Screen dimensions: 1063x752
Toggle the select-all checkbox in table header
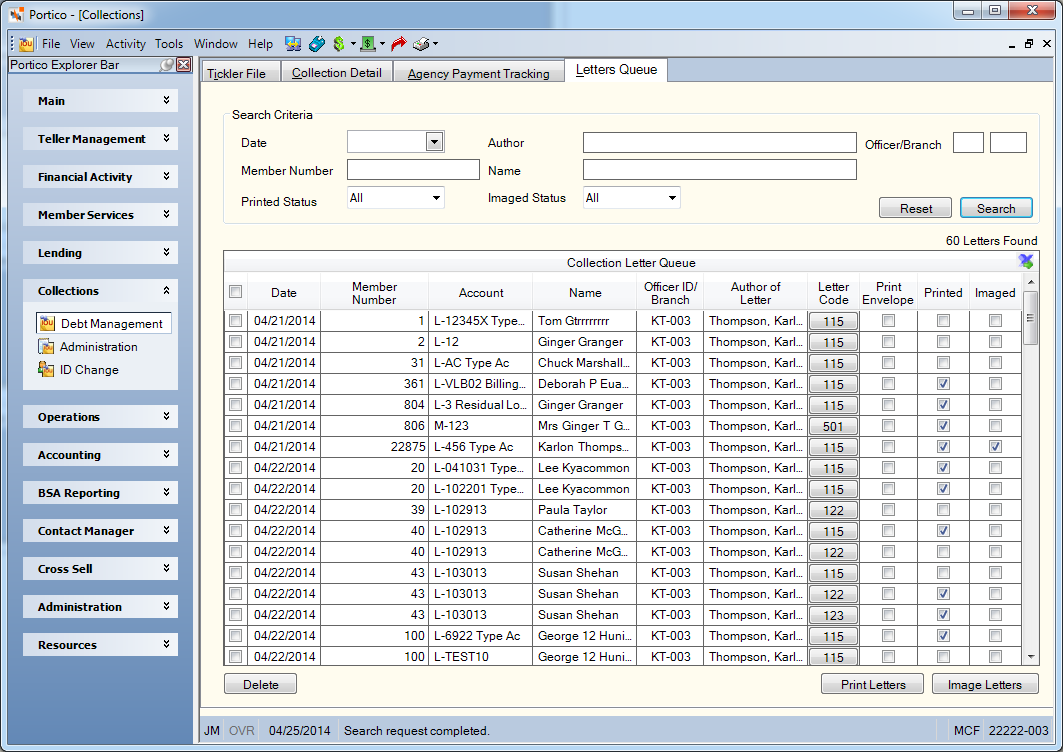click(x=235, y=292)
